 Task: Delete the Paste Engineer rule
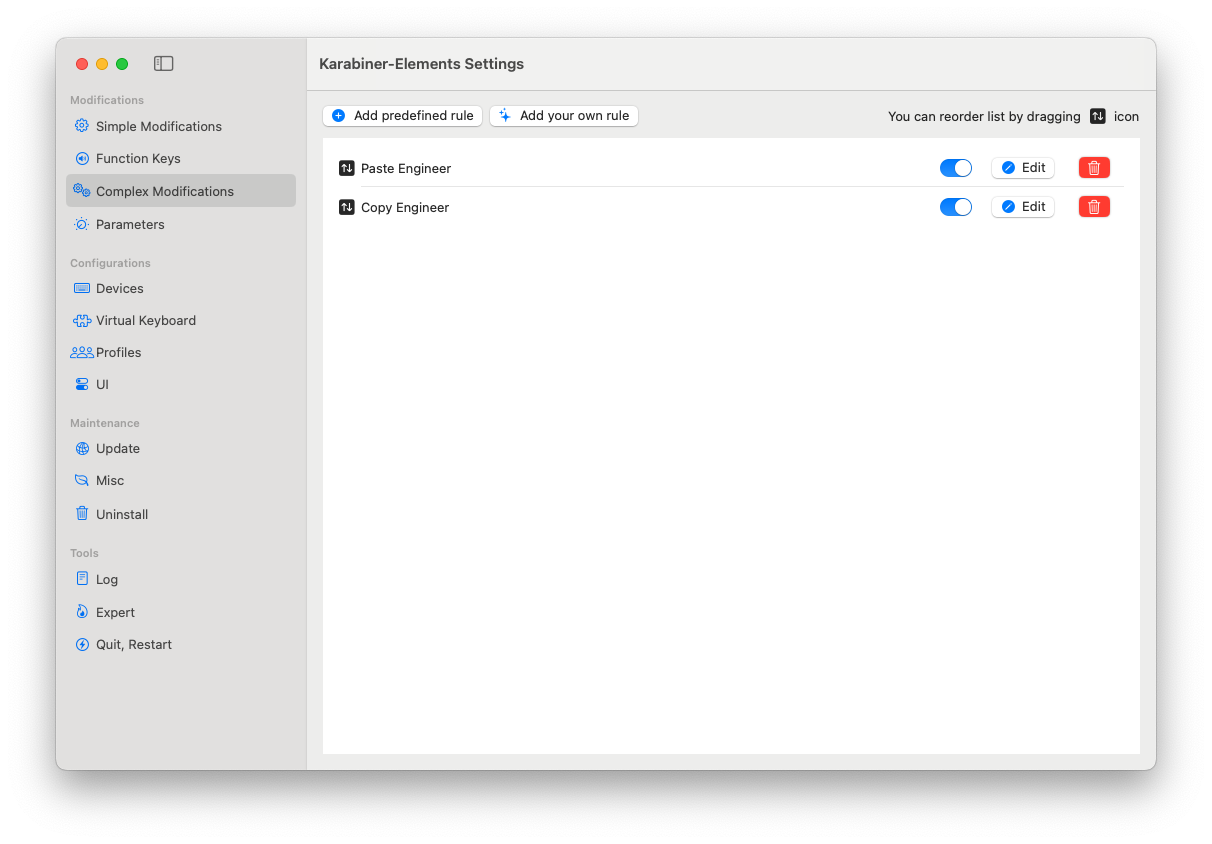[1094, 168]
